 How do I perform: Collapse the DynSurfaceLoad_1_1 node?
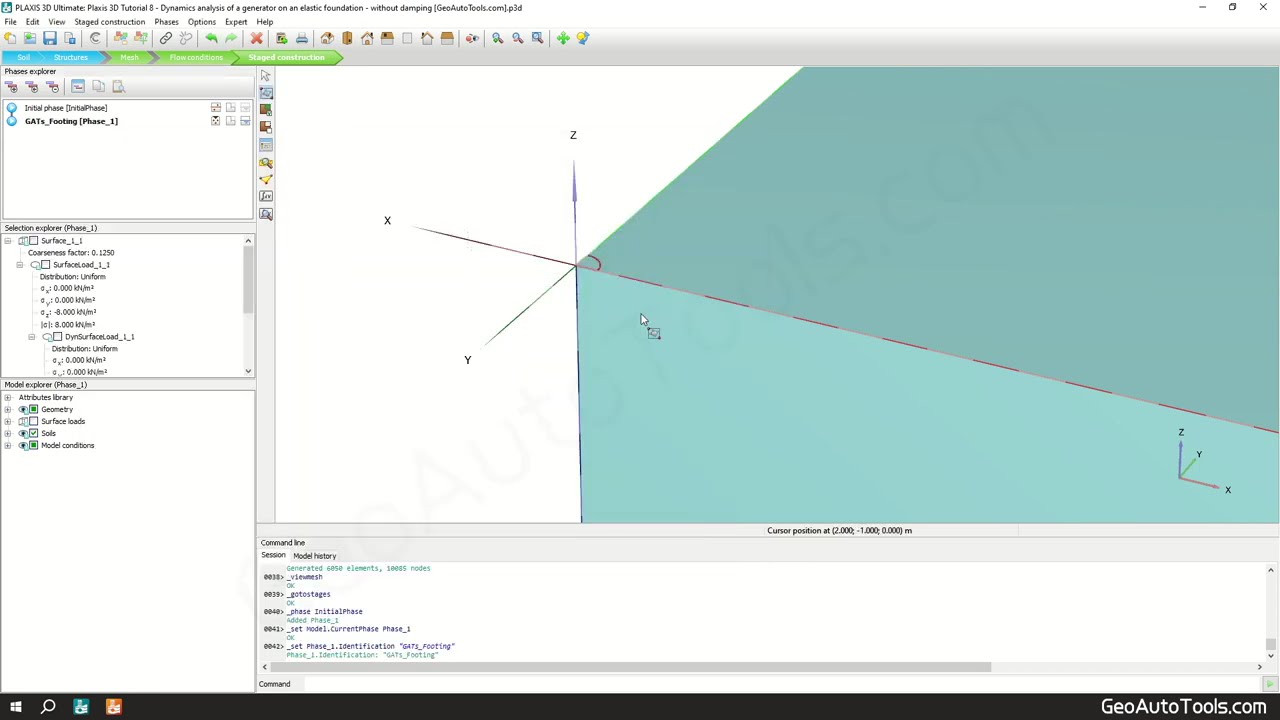coord(32,337)
